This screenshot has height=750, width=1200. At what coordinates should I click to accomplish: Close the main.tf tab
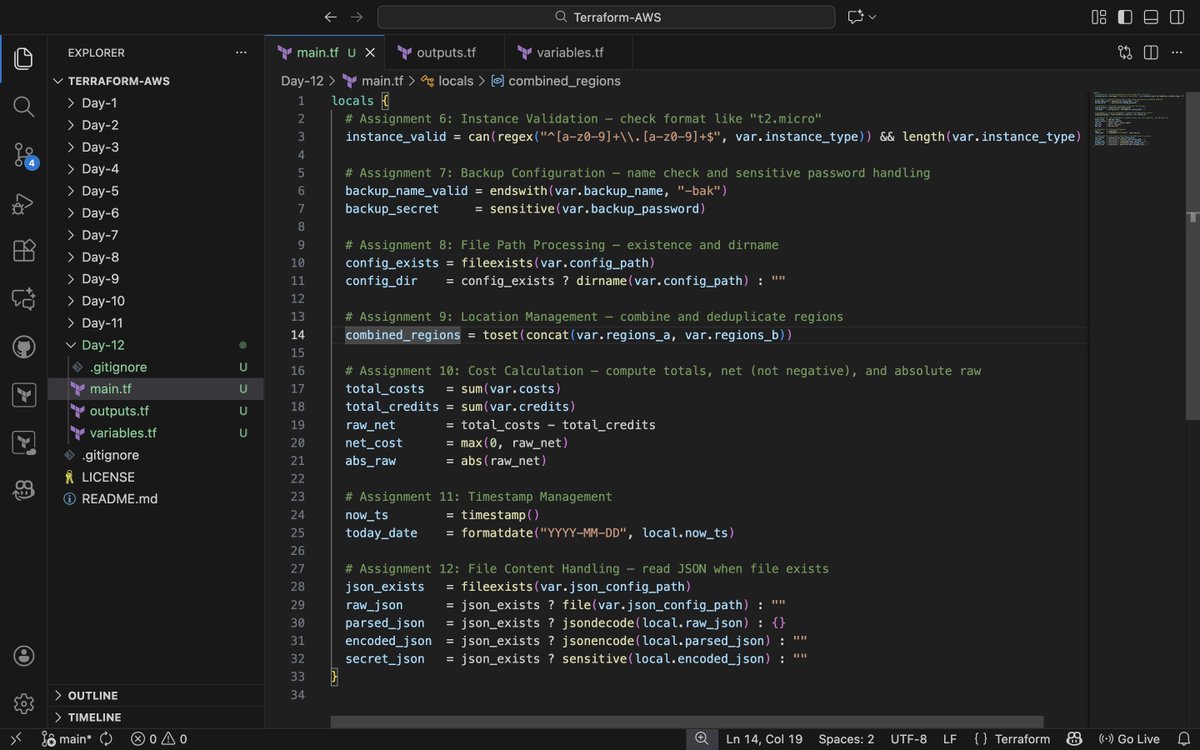click(x=372, y=52)
